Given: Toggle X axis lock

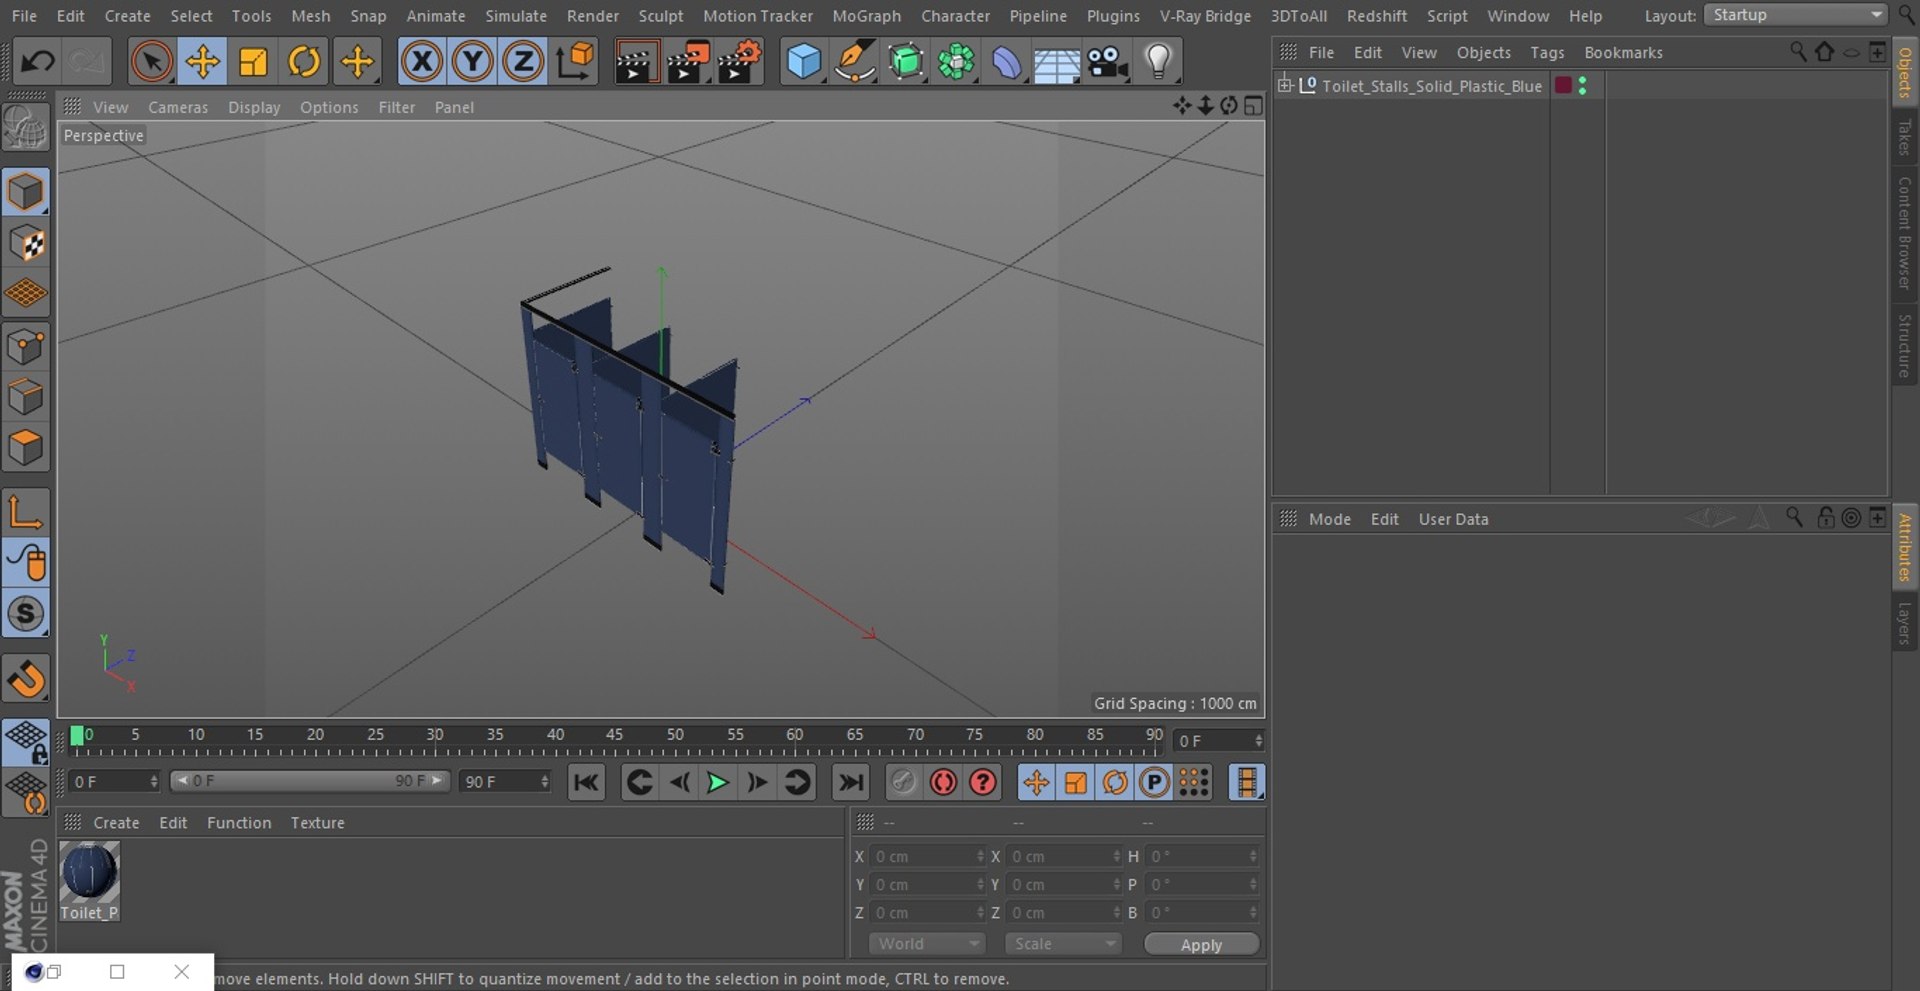Looking at the screenshot, I should coord(422,62).
